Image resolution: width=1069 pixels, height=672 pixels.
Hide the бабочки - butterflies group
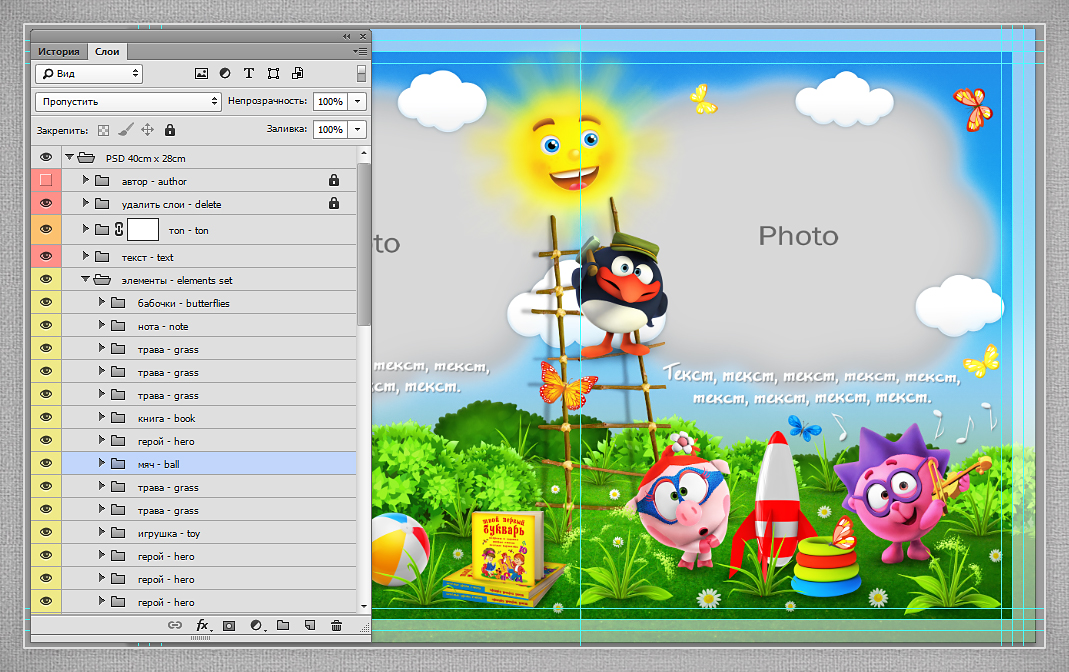pyautogui.click(x=46, y=303)
